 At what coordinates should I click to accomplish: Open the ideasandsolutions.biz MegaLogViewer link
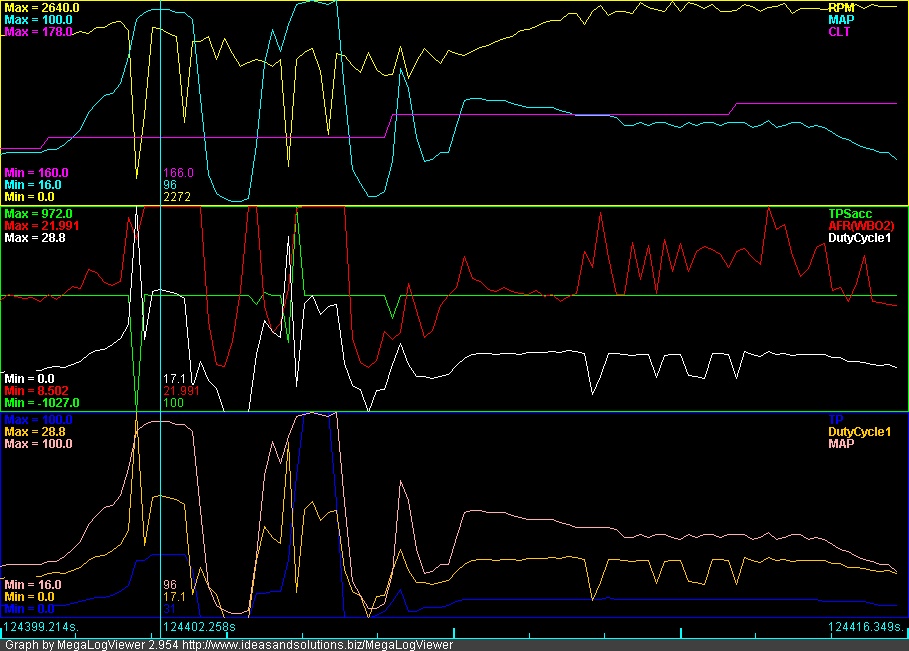317,645
